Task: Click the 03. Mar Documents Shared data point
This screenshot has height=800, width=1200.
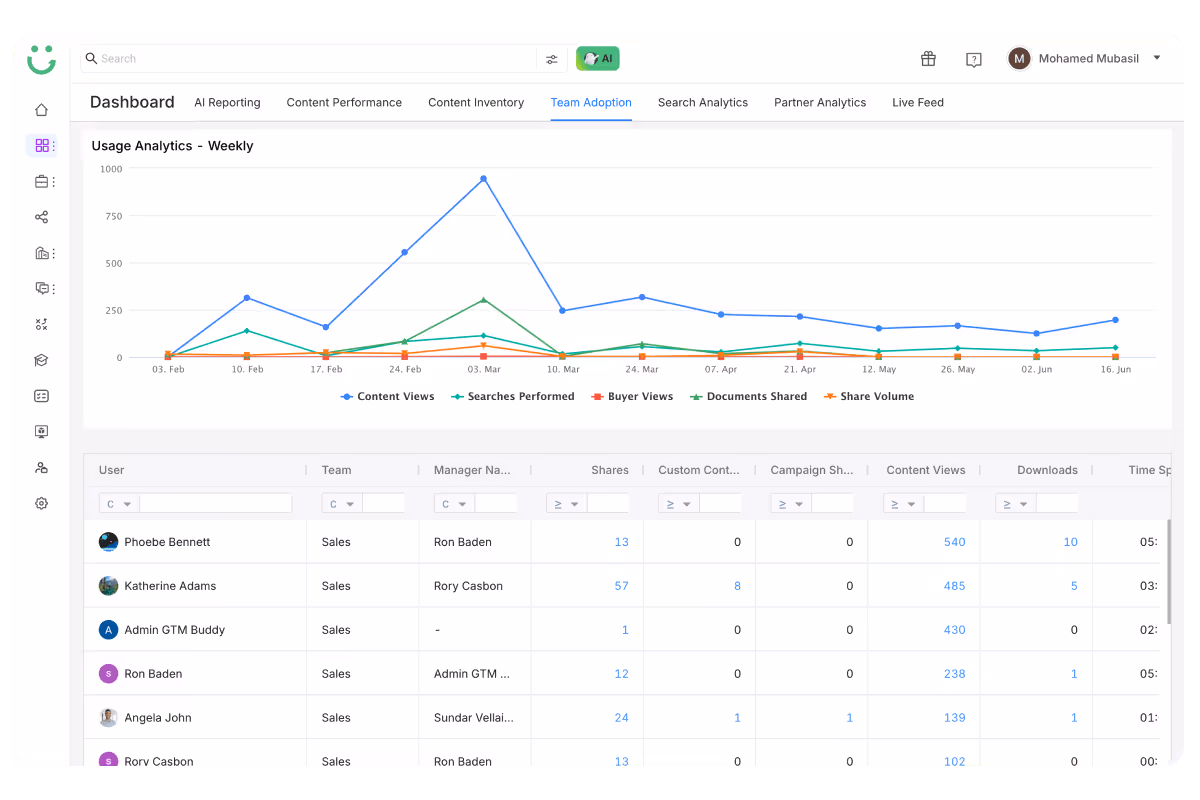Action: point(483,300)
